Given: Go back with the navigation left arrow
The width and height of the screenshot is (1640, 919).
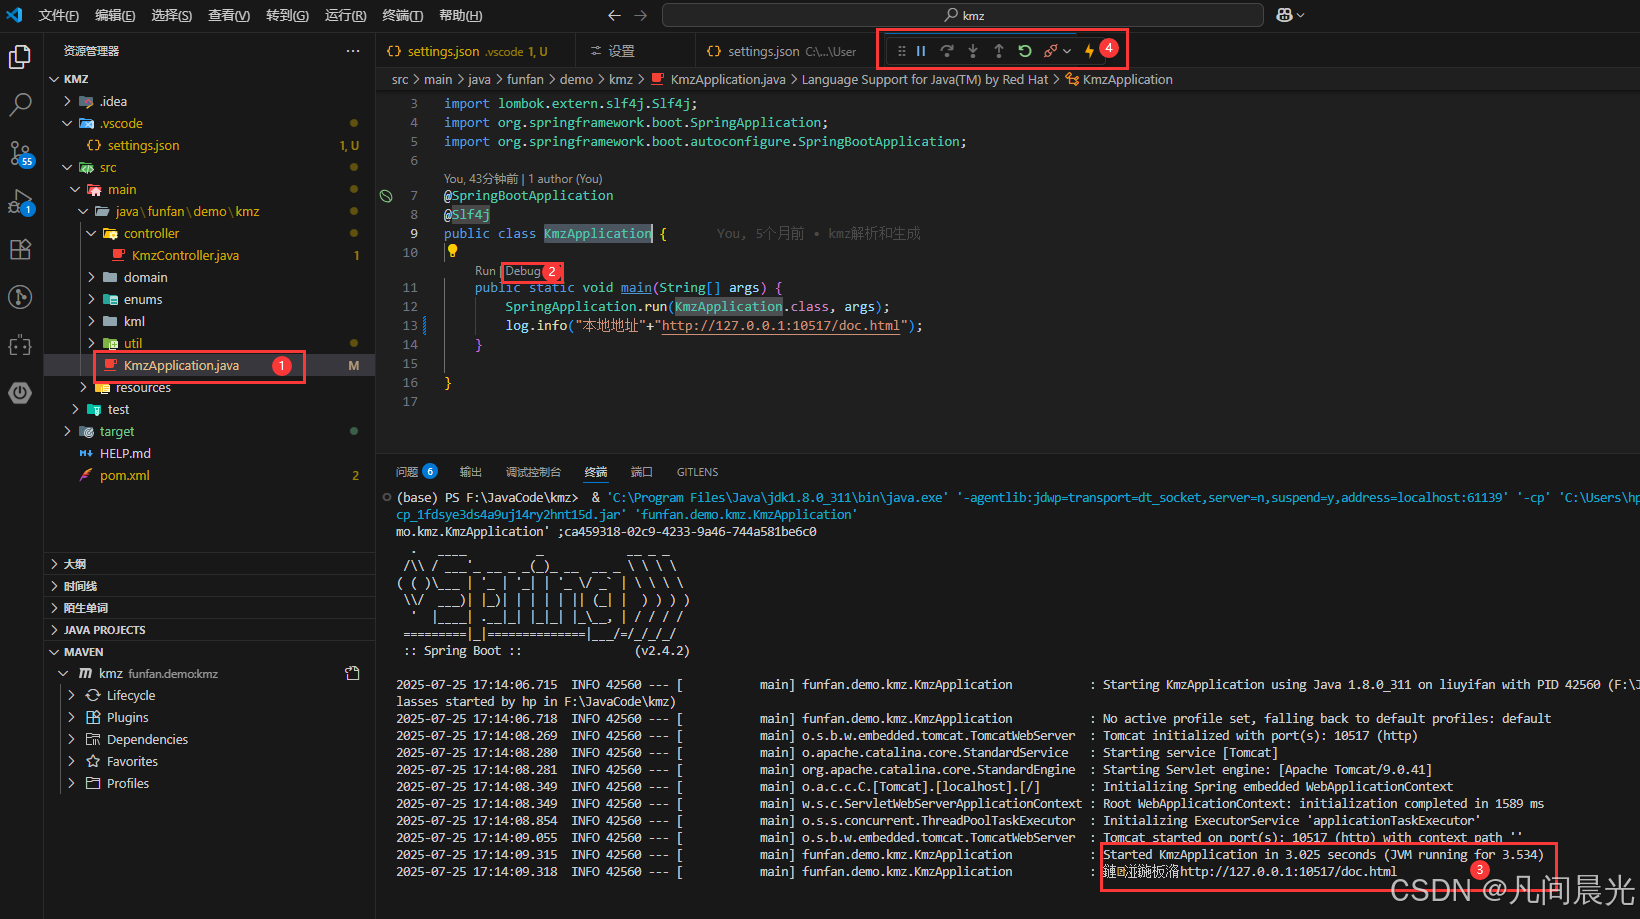Looking at the screenshot, I should coord(614,15).
